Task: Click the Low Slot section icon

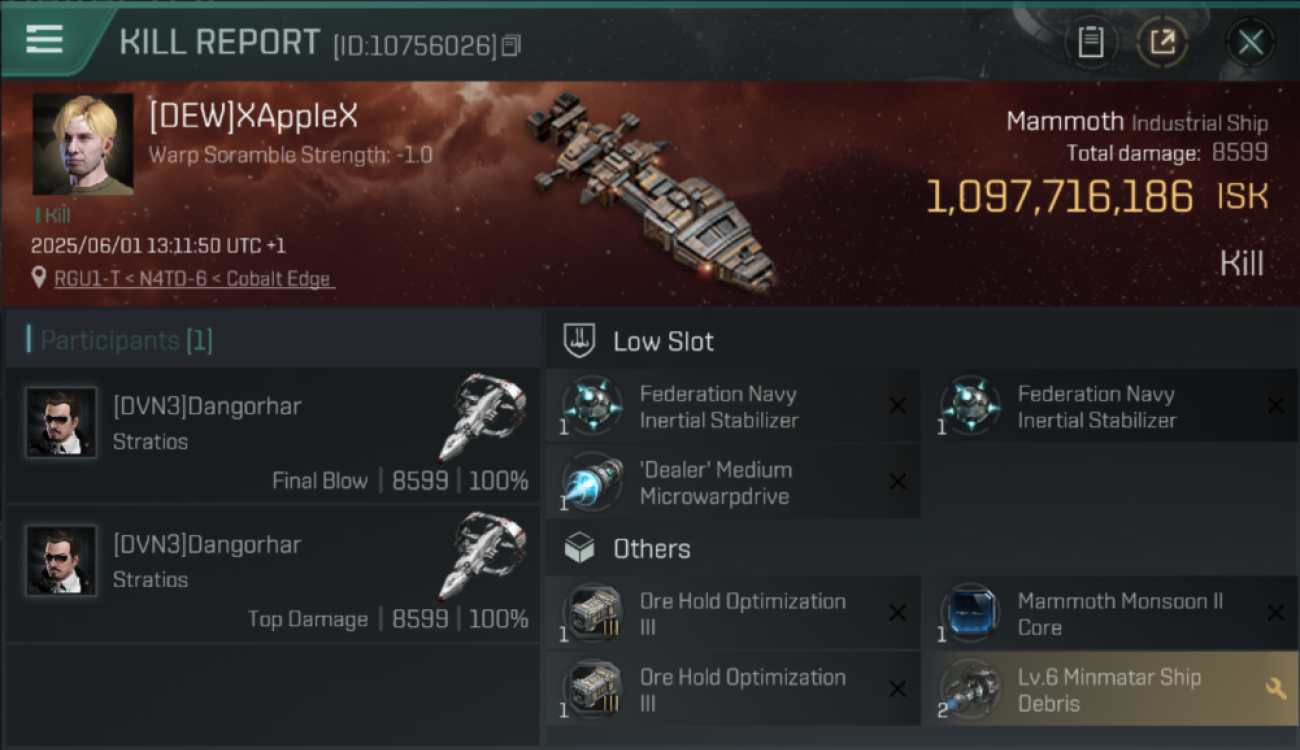Action: click(581, 341)
